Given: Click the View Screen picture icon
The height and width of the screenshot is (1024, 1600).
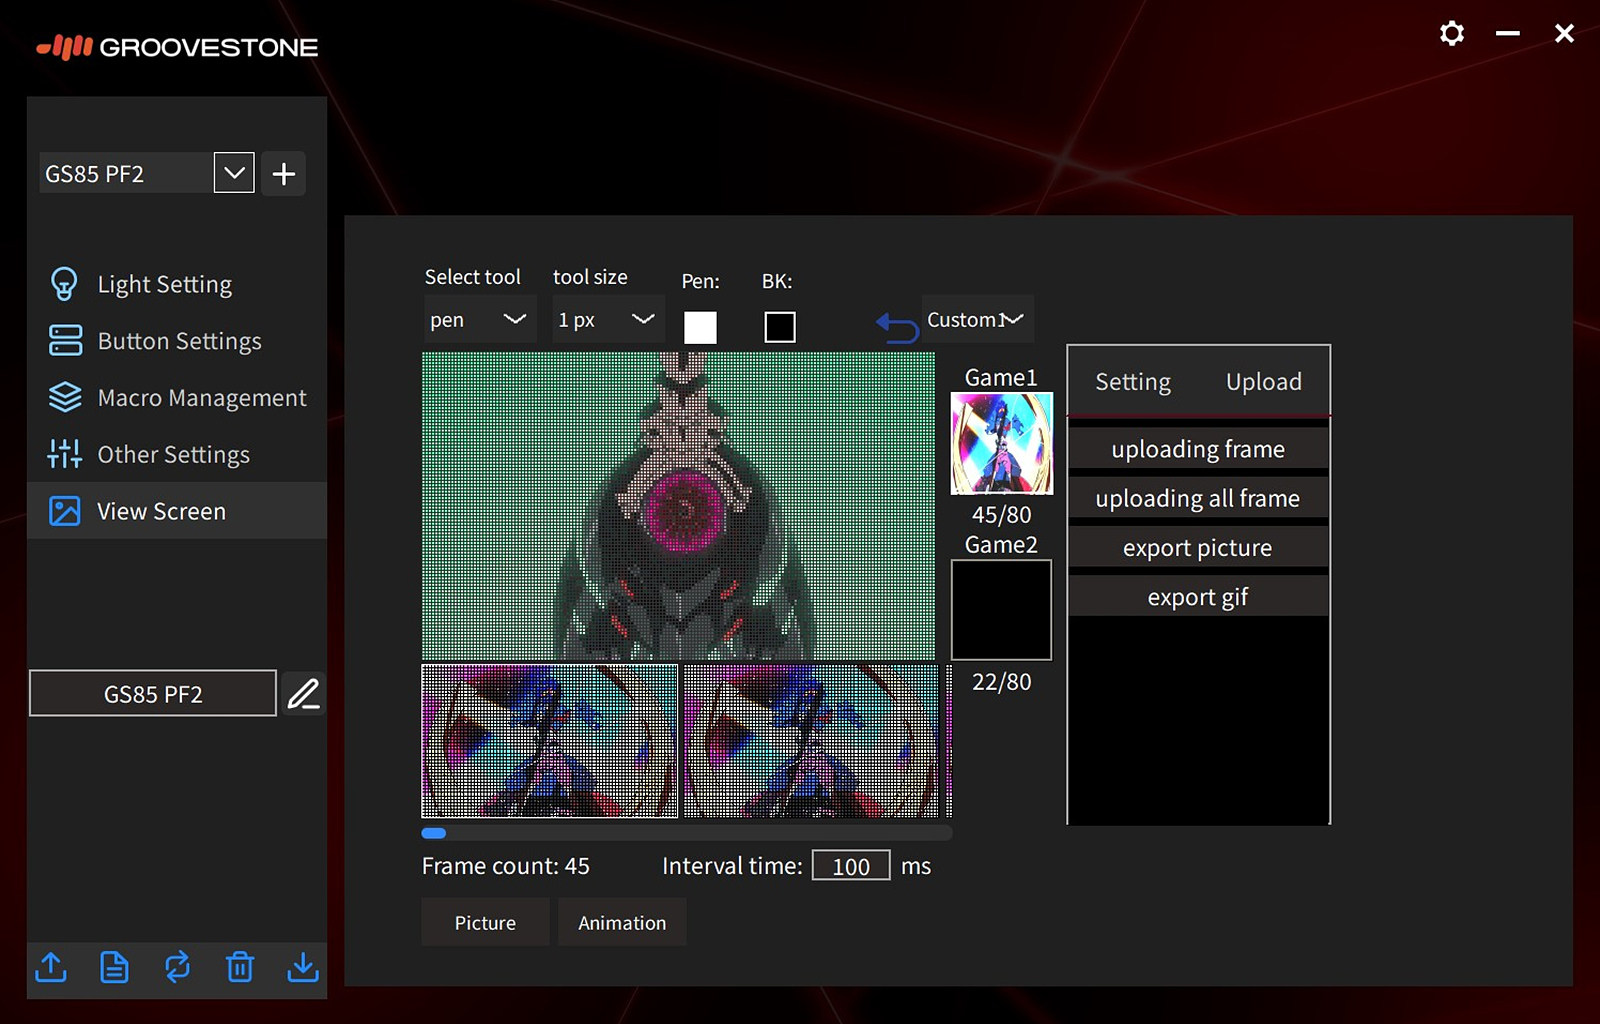Looking at the screenshot, I should click(65, 511).
